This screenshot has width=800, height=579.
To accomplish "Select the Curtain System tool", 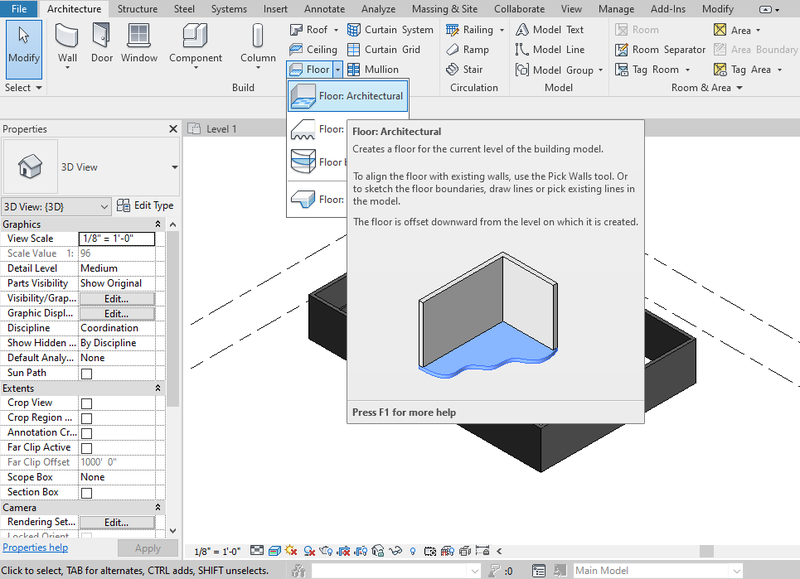I will click(390, 30).
